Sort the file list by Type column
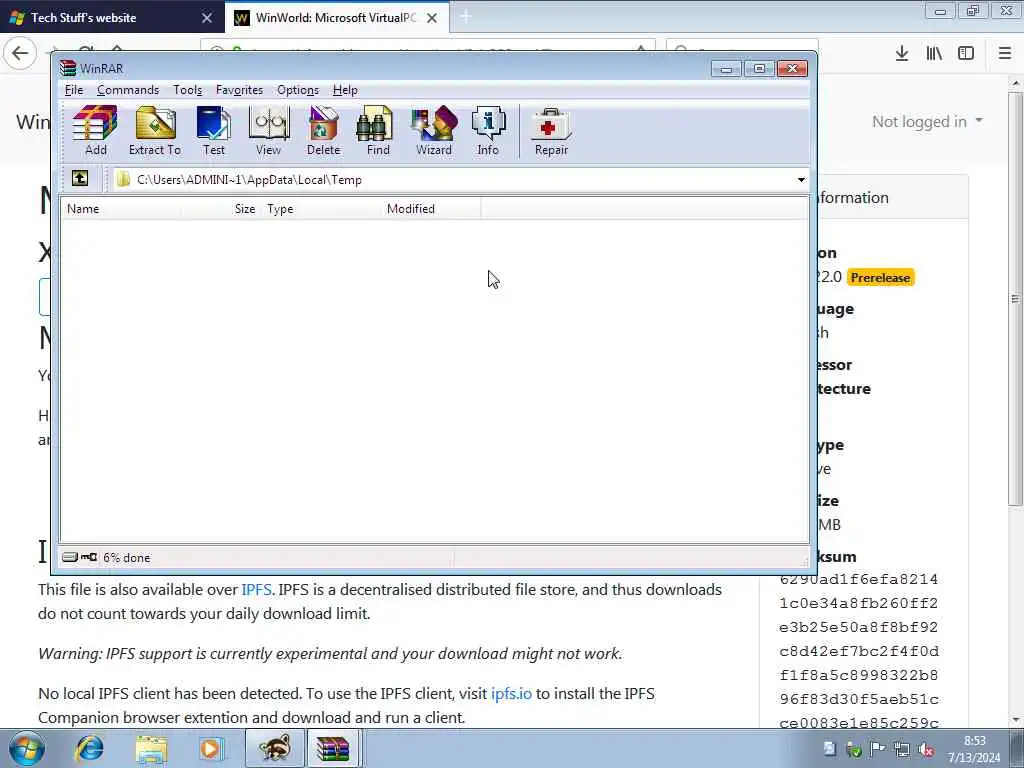The width and height of the screenshot is (1024, 768). 320,209
